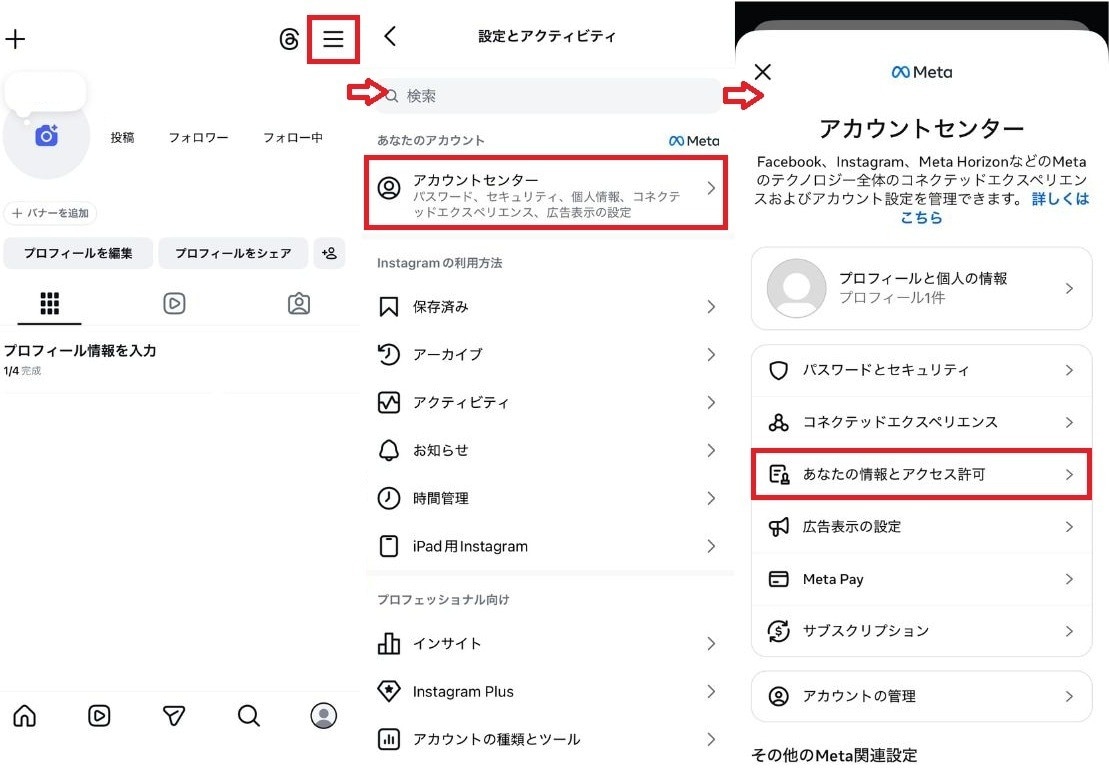
Task: Expand お知らせ row chevron
Action: pyautogui.click(x=711, y=450)
